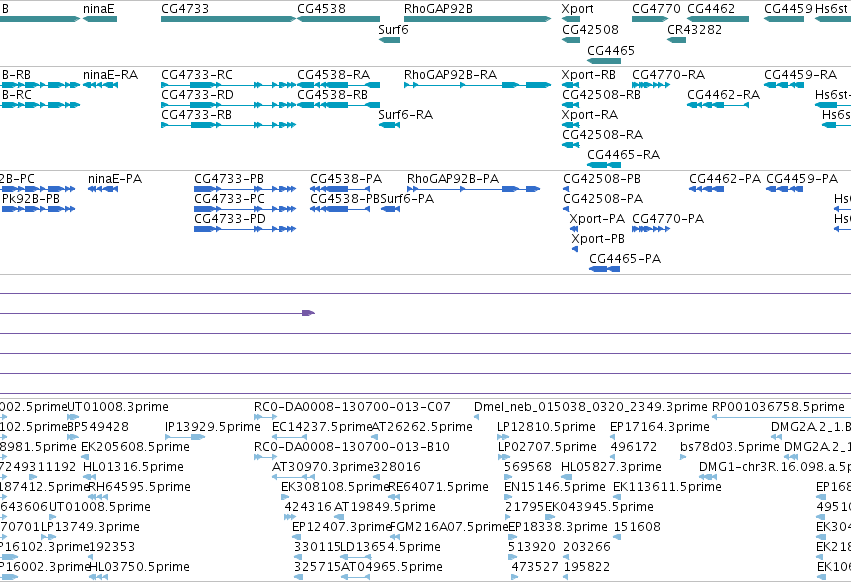This screenshot has width=851, height=582.
Task: Click the Surf6 gene feature
Action: point(389,40)
